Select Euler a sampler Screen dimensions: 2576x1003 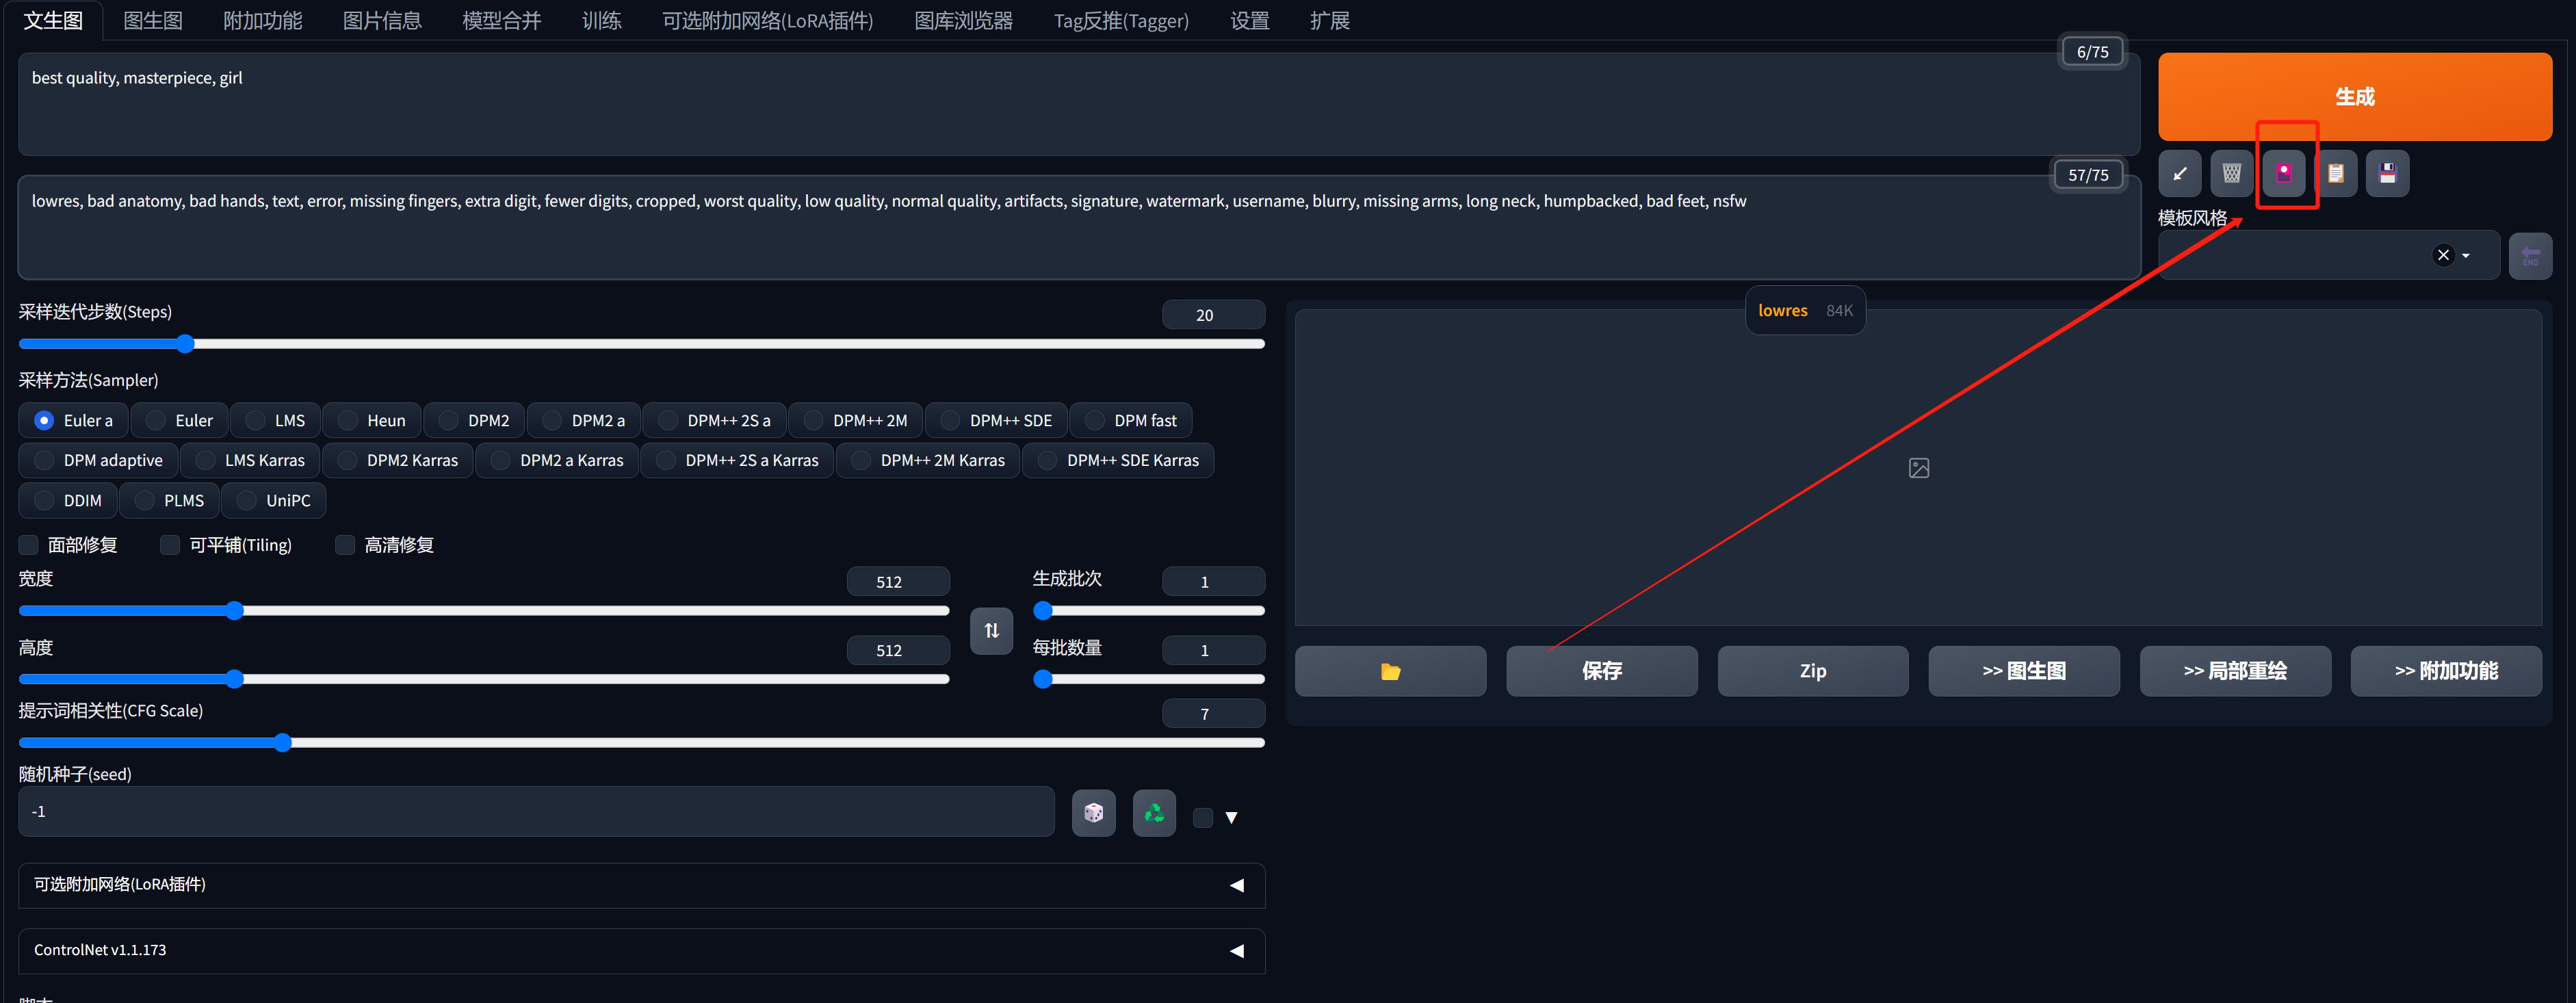point(73,420)
